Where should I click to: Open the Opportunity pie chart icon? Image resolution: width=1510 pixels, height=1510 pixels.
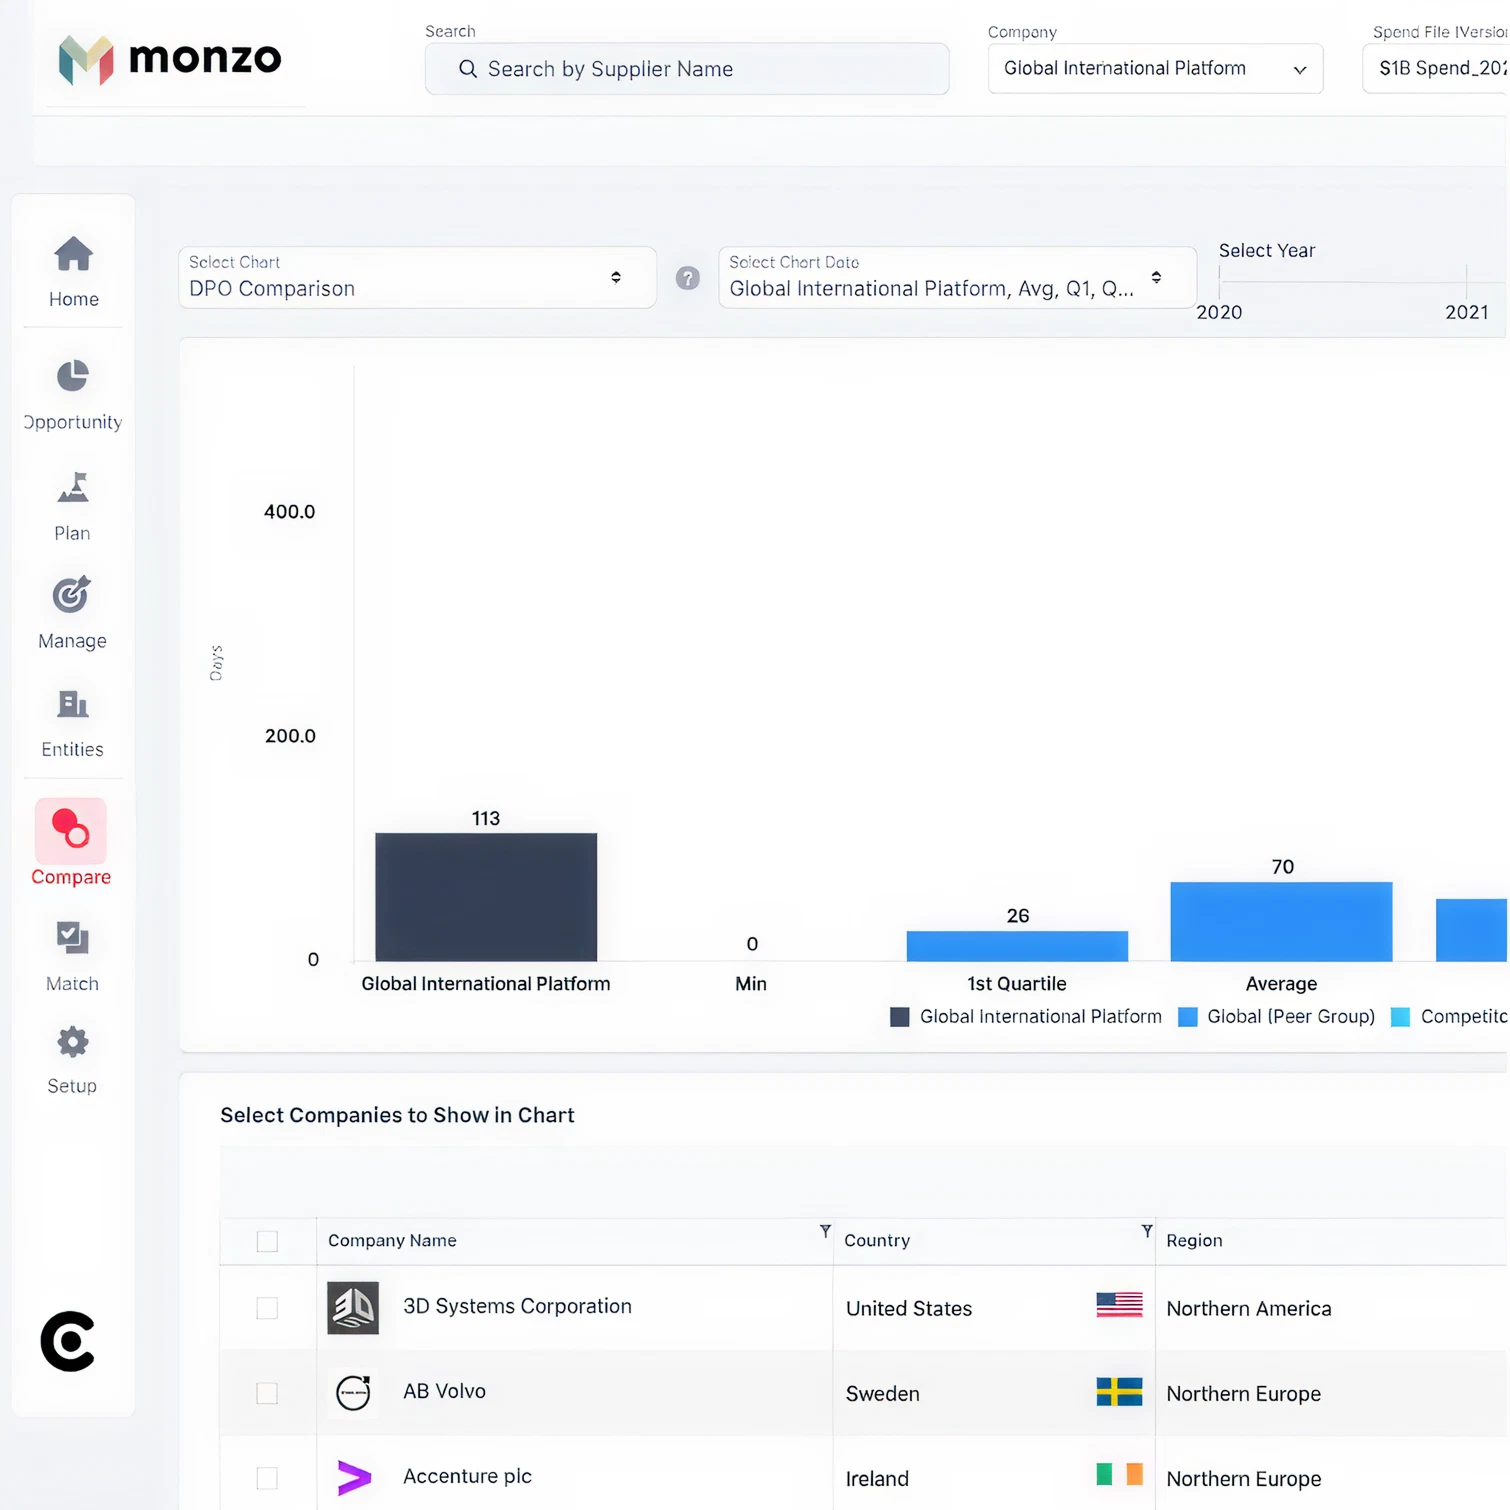(73, 376)
